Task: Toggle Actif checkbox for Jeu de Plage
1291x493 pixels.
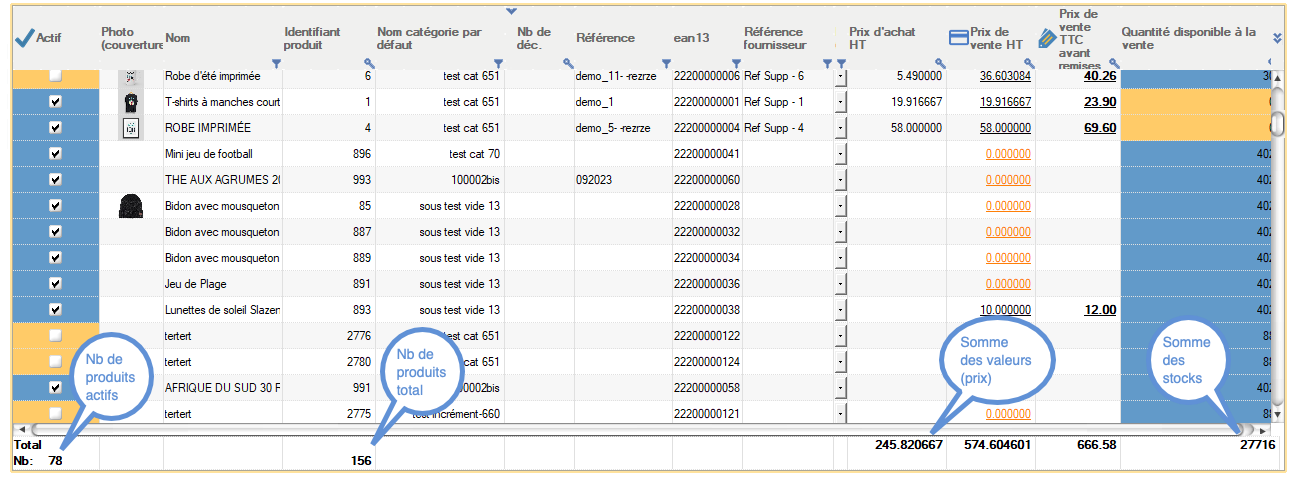Action: point(56,284)
